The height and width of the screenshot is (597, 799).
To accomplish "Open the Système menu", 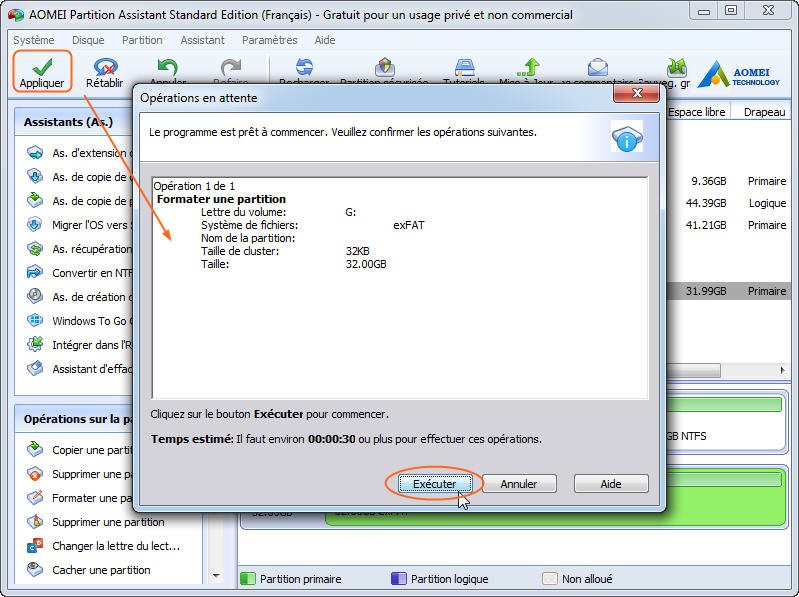I will pyautogui.click(x=34, y=40).
